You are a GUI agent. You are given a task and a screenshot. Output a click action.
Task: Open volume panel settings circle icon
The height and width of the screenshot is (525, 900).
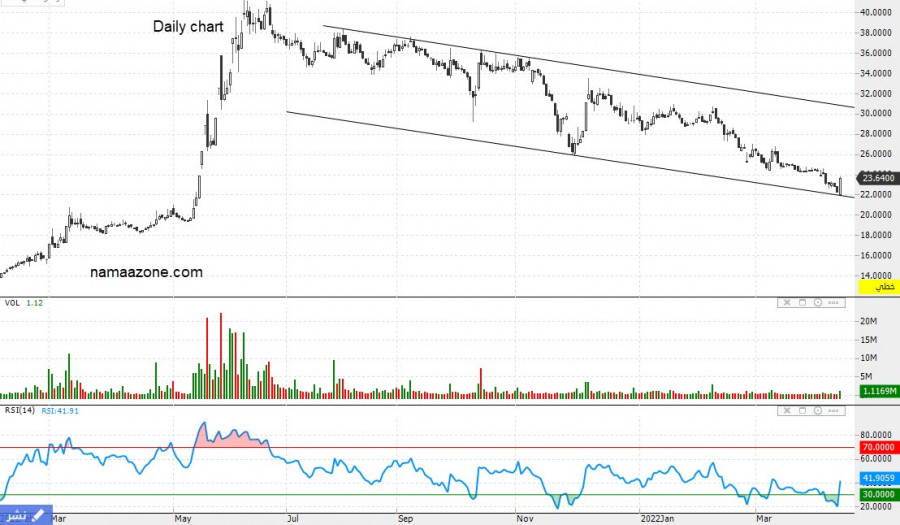pos(818,302)
